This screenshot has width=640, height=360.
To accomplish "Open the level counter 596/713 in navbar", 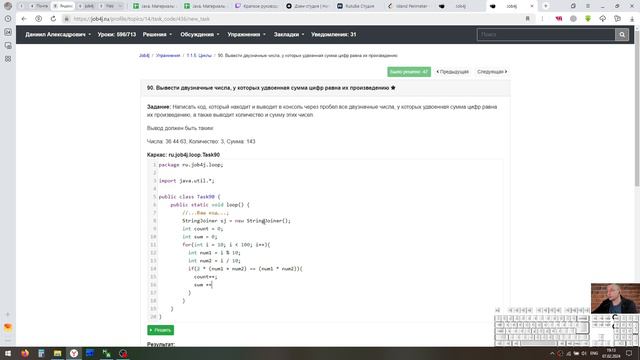I will click(x=117, y=35).
